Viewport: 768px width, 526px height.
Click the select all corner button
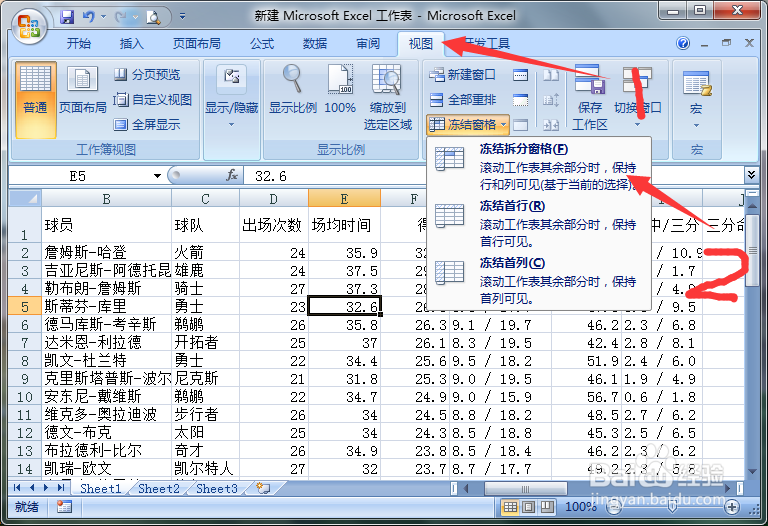25,198
